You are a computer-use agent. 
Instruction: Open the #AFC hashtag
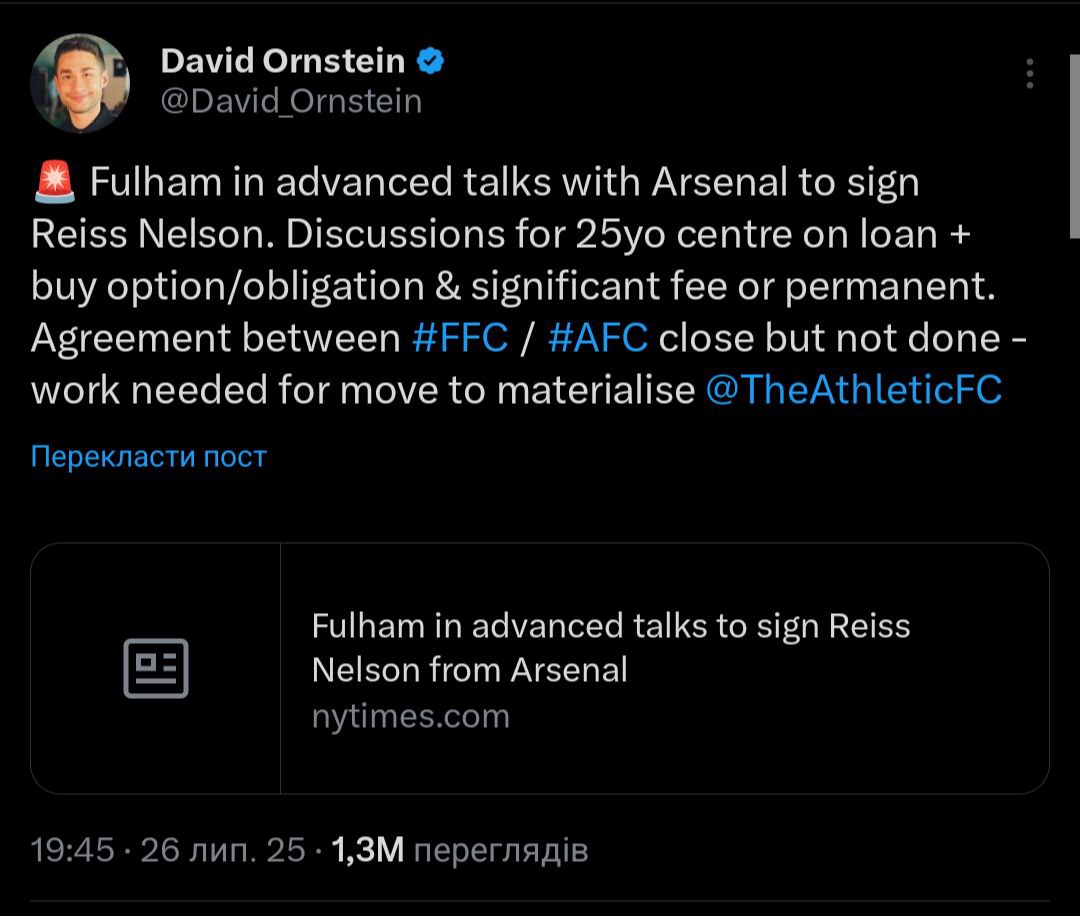tap(598, 338)
